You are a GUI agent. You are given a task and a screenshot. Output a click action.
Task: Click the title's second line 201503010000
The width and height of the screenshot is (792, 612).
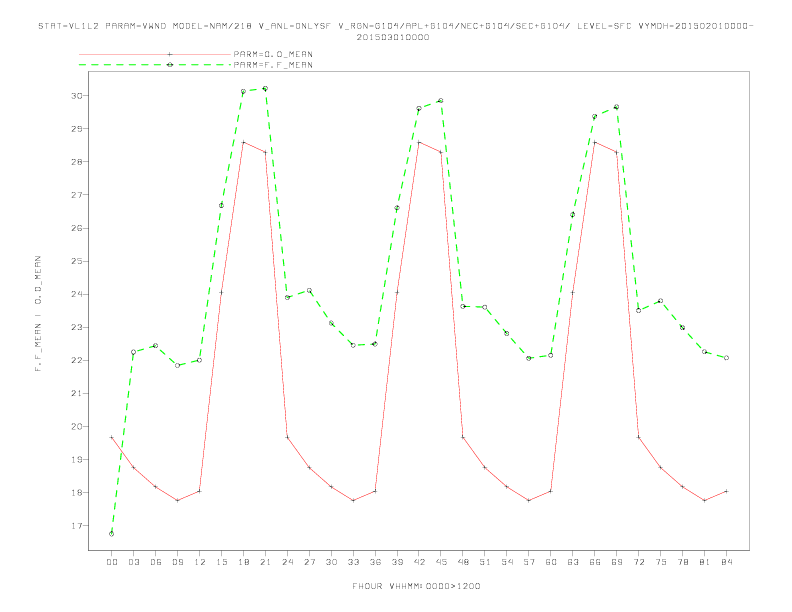(x=393, y=37)
